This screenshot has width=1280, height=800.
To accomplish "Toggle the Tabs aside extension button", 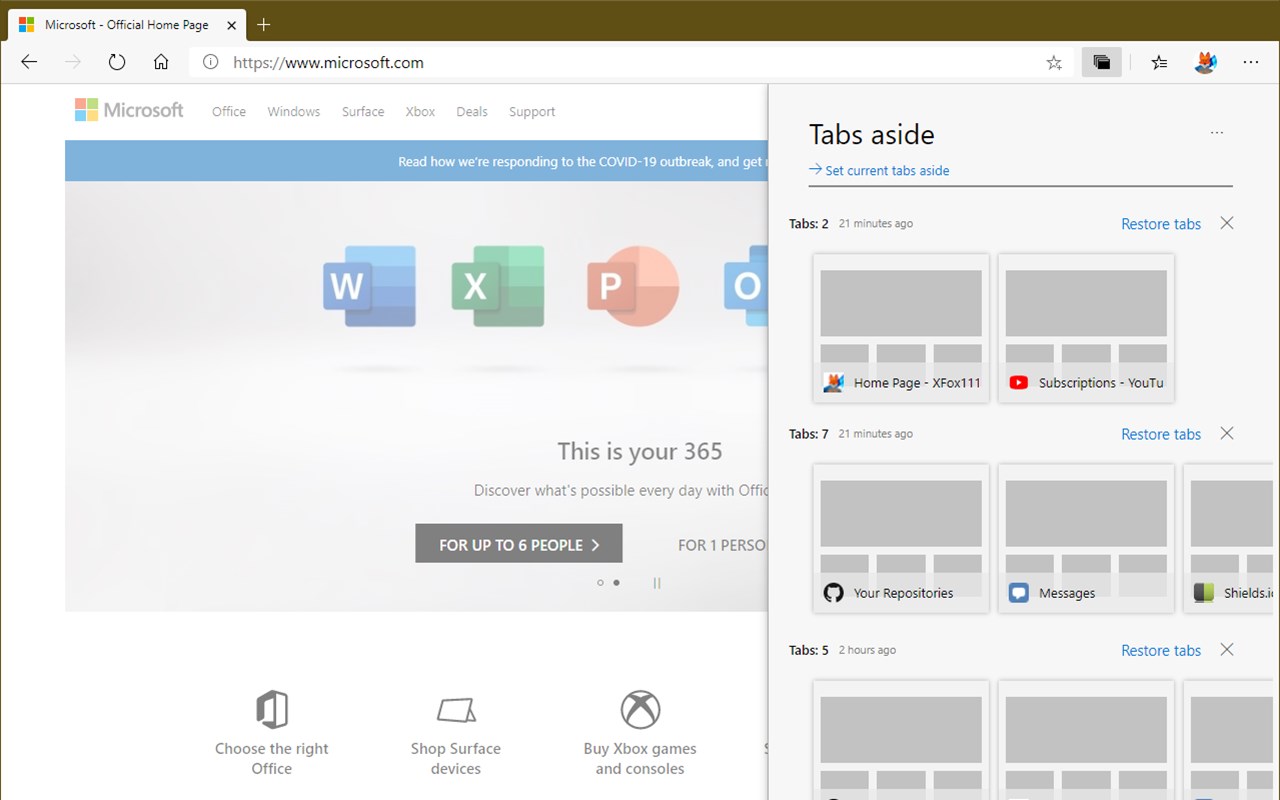I will click(x=1102, y=62).
